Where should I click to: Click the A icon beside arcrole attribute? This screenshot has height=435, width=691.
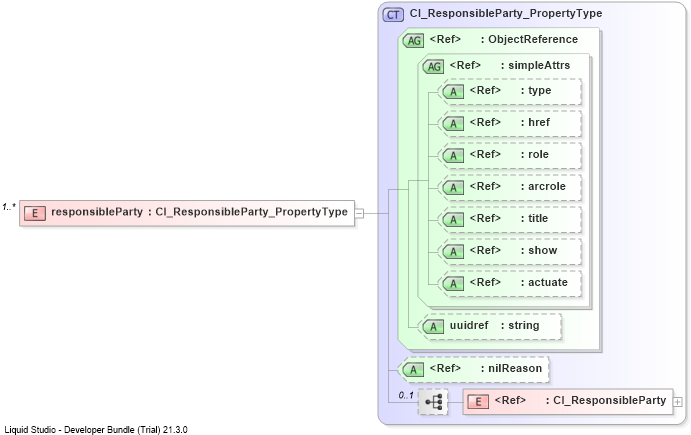click(x=453, y=188)
